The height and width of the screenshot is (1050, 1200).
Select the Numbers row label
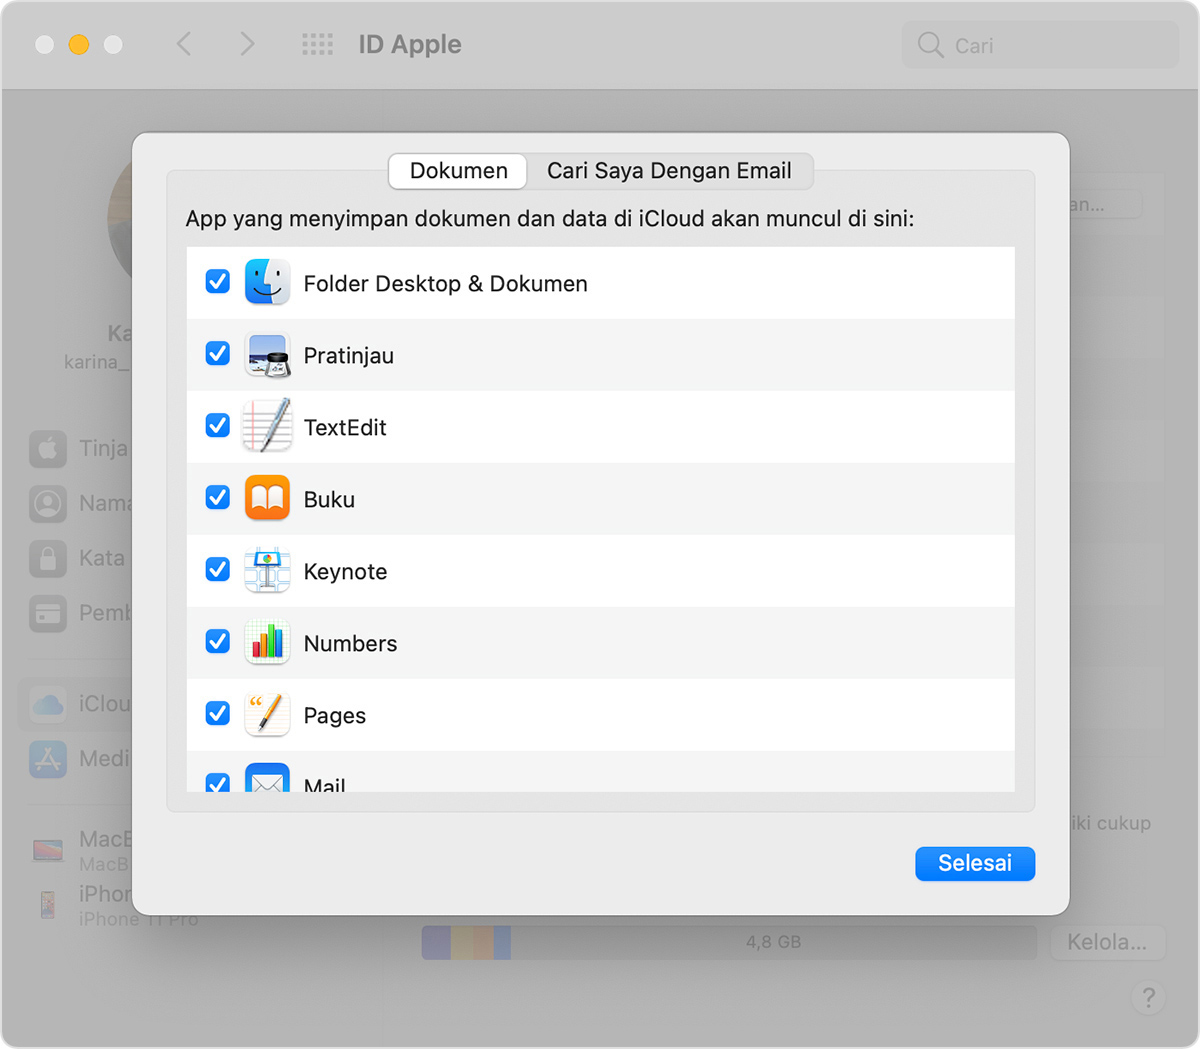[x=350, y=644]
